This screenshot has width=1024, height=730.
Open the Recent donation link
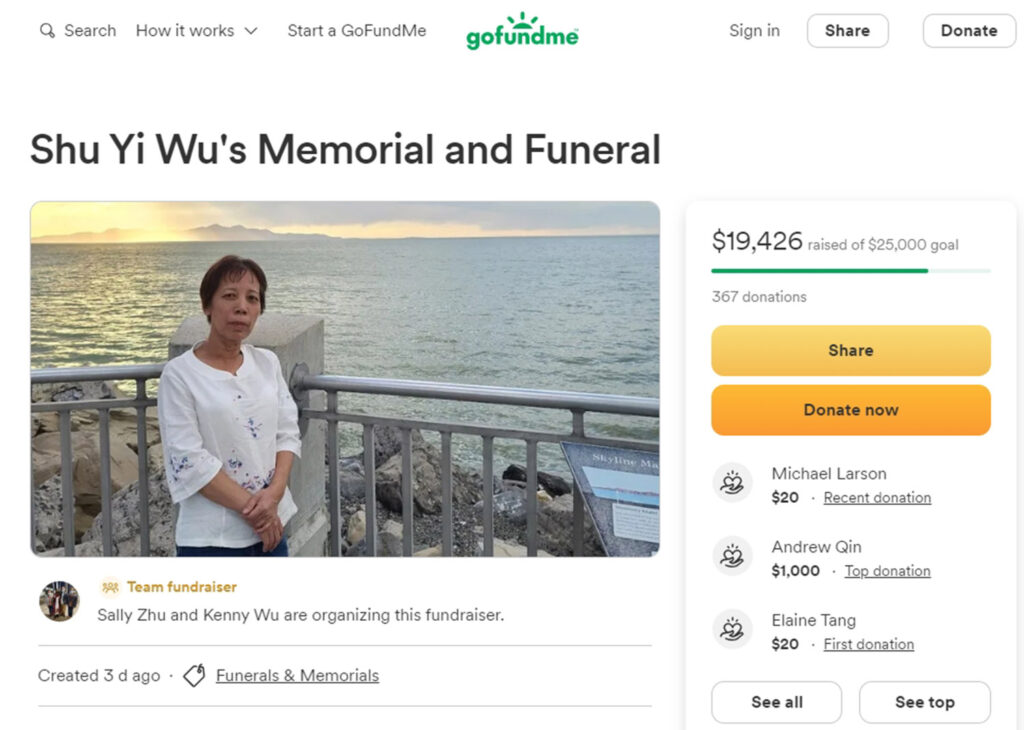pos(877,498)
